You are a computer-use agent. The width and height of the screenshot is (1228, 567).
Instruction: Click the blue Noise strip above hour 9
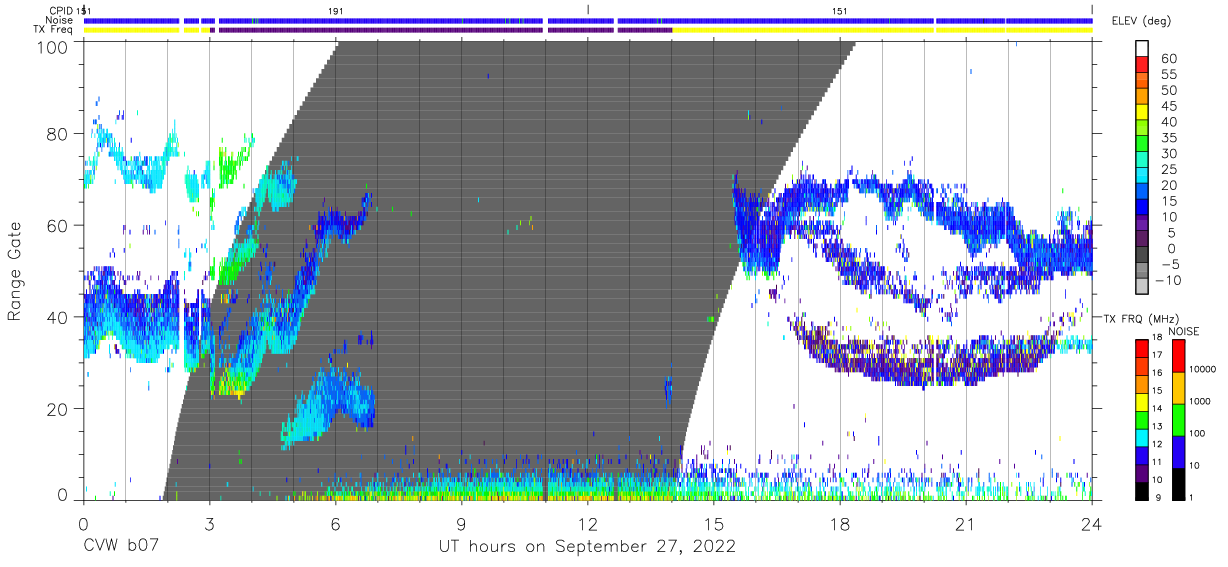[x=462, y=20]
